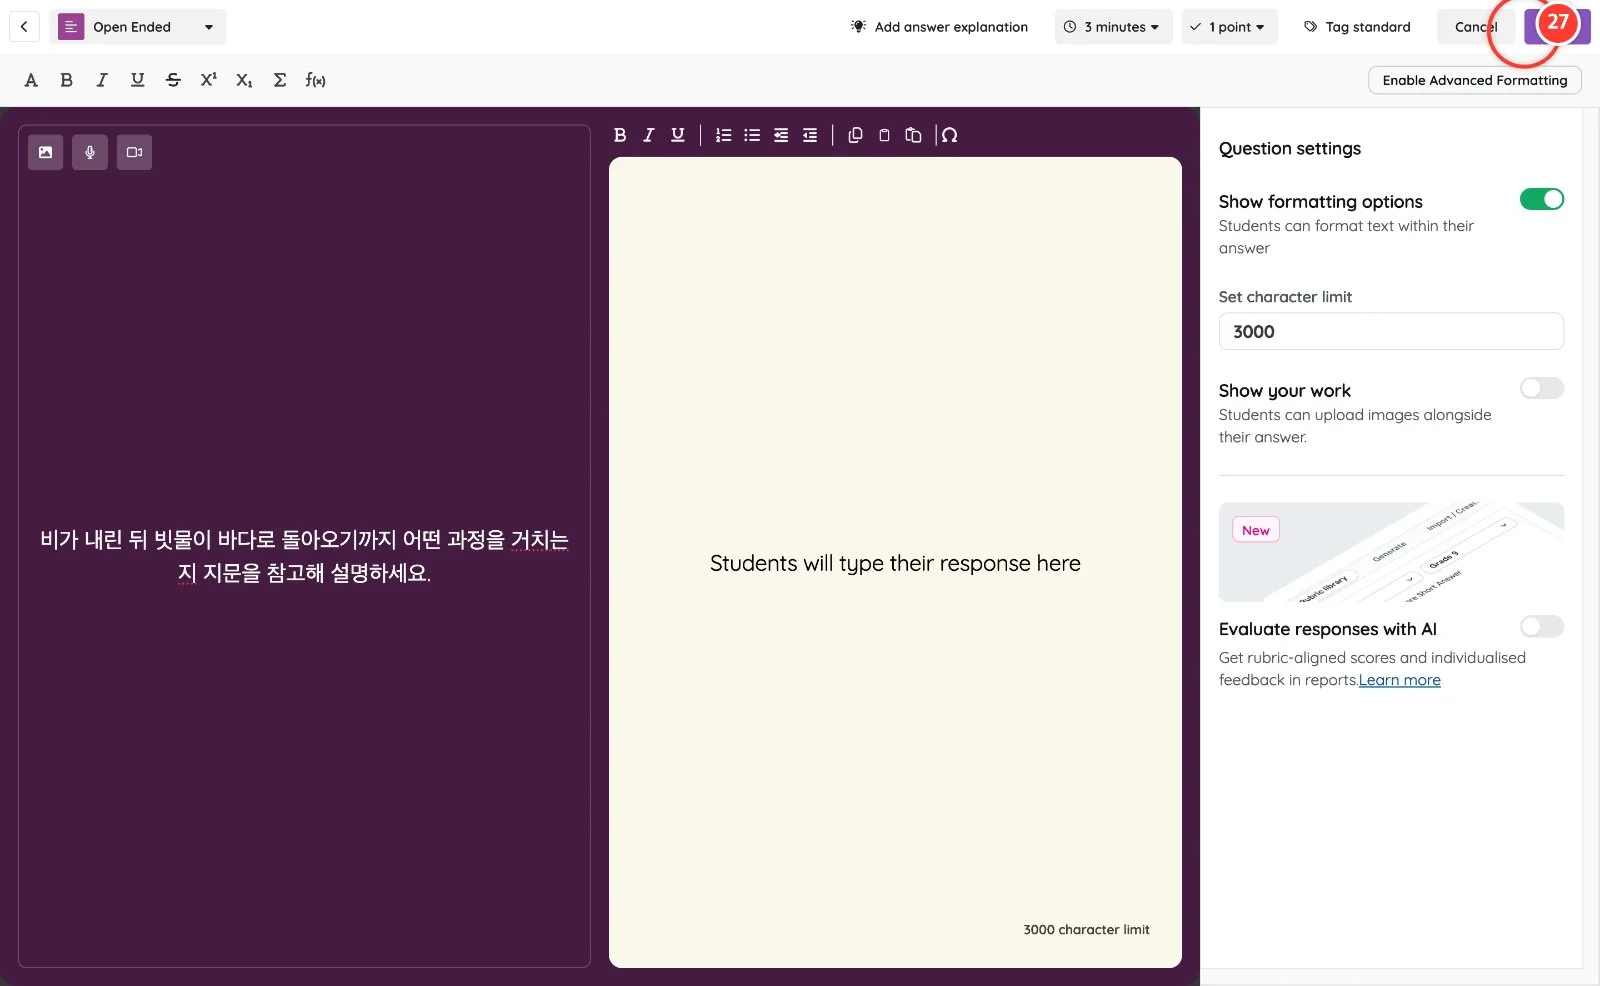This screenshot has width=1600, height=986.
Task: Go back using the left chevron
Action: click(24, 27)
